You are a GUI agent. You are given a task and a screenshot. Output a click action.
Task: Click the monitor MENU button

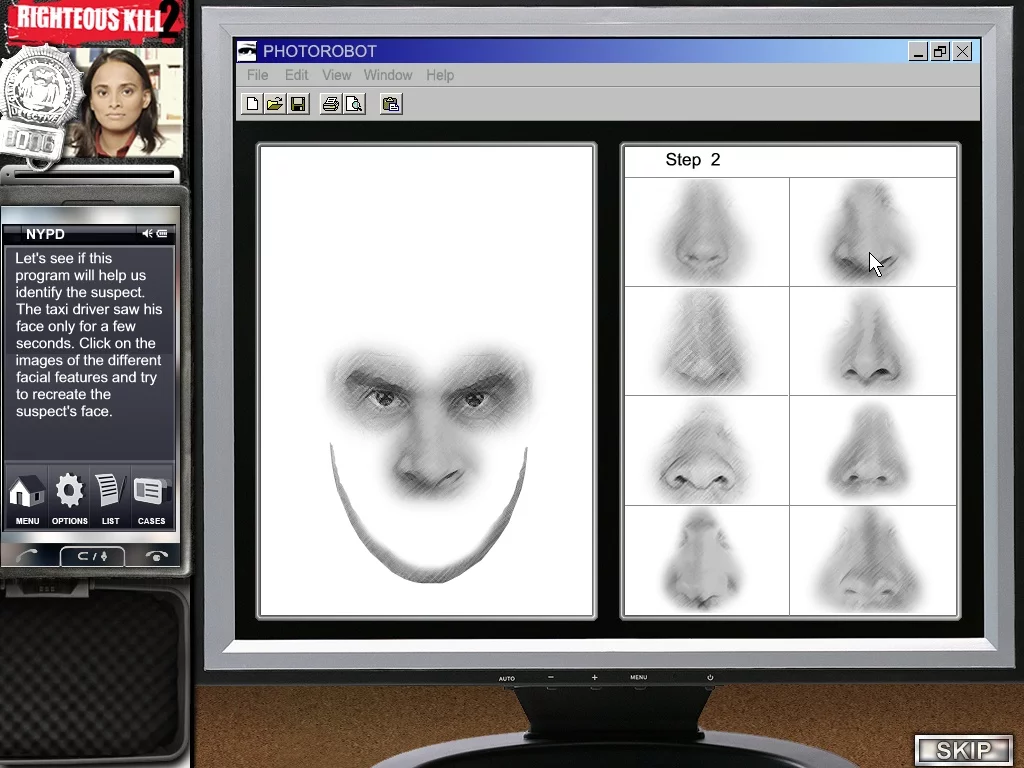coord(639,677)
